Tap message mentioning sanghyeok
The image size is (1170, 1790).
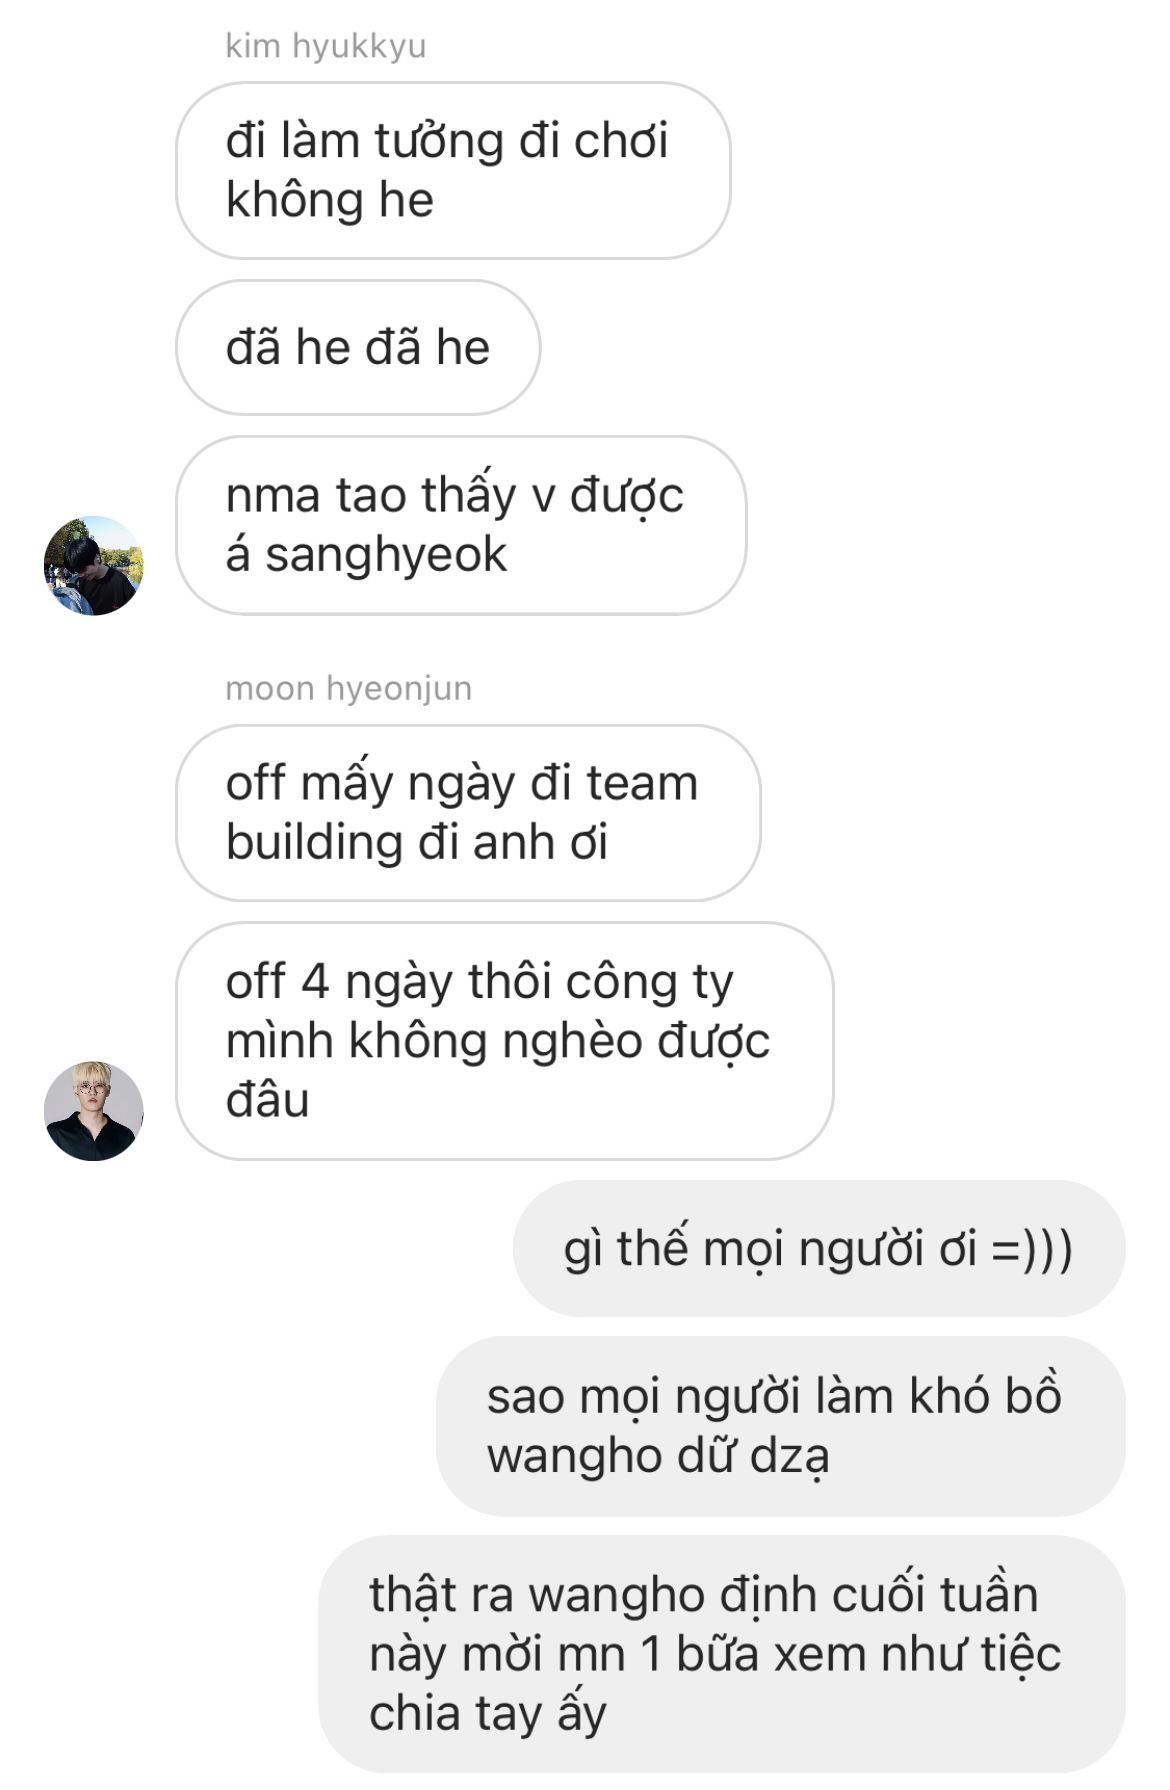pos(461,525)
